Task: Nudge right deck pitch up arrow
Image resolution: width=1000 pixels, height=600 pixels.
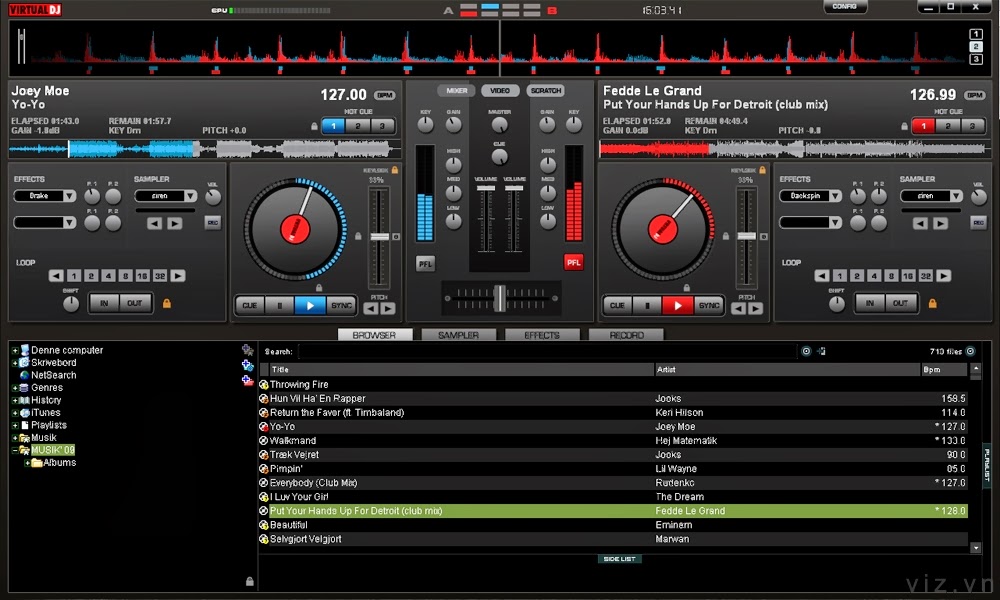Action: coord(755,309)
